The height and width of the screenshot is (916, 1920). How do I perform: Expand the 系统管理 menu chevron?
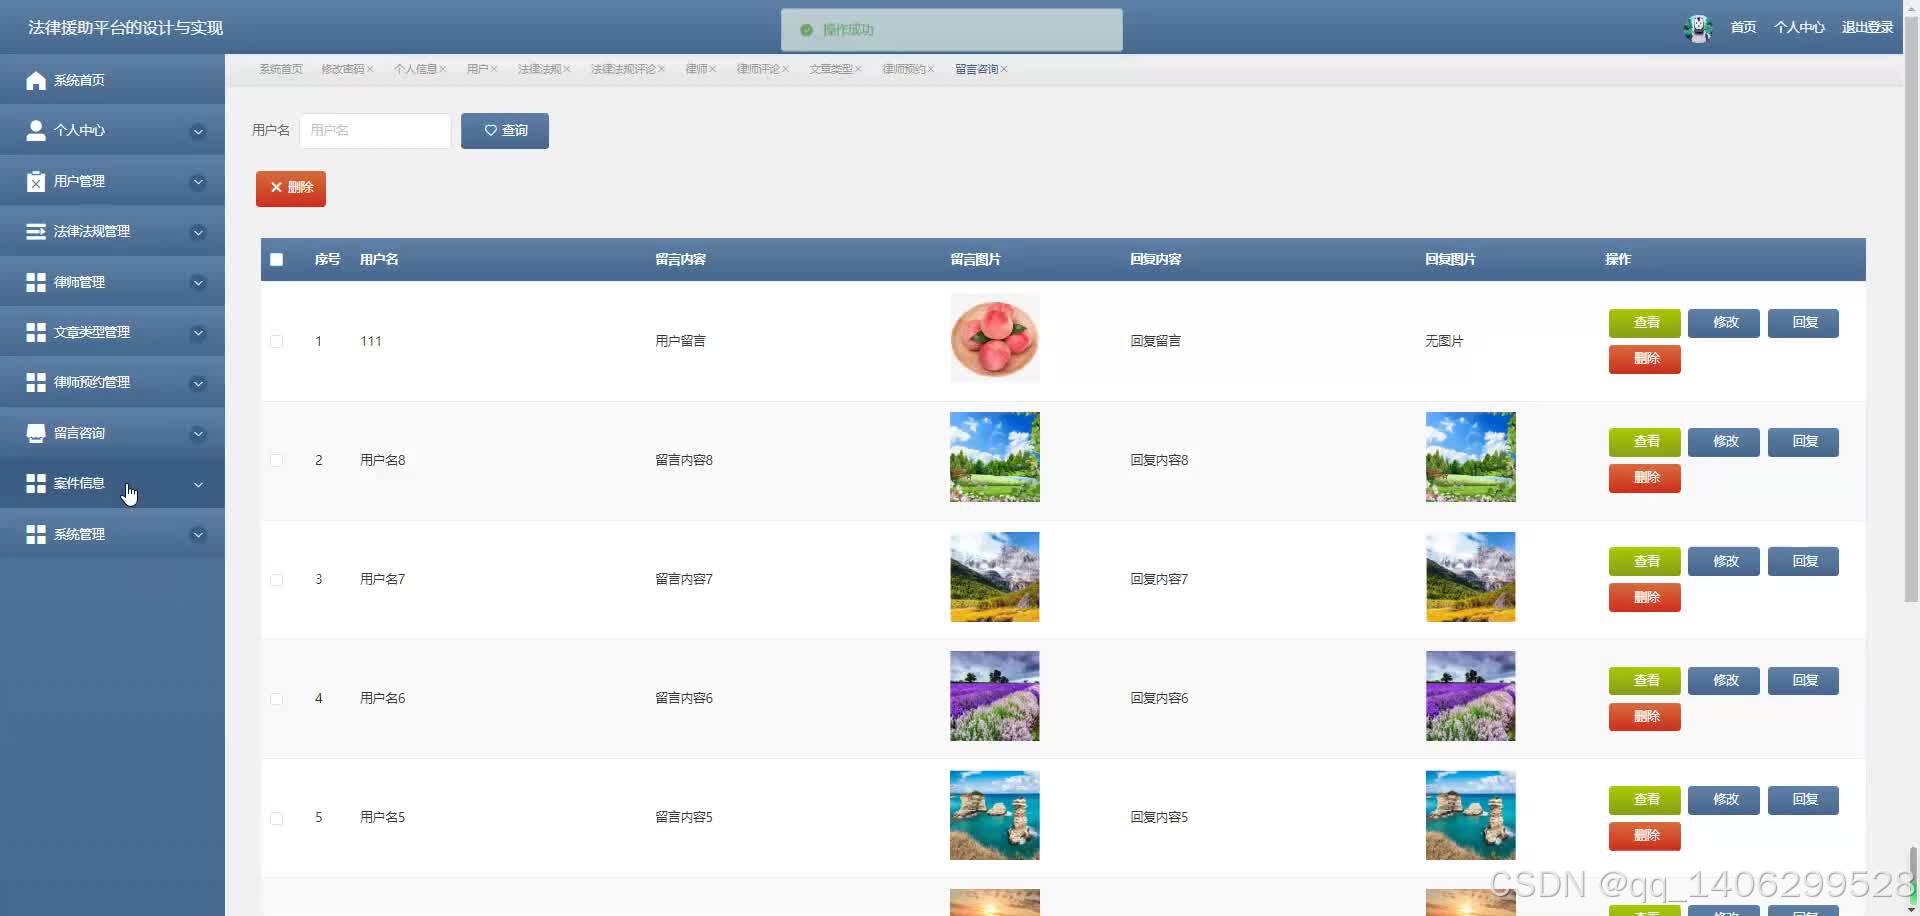pyautogui.click(x=198, y=535)
